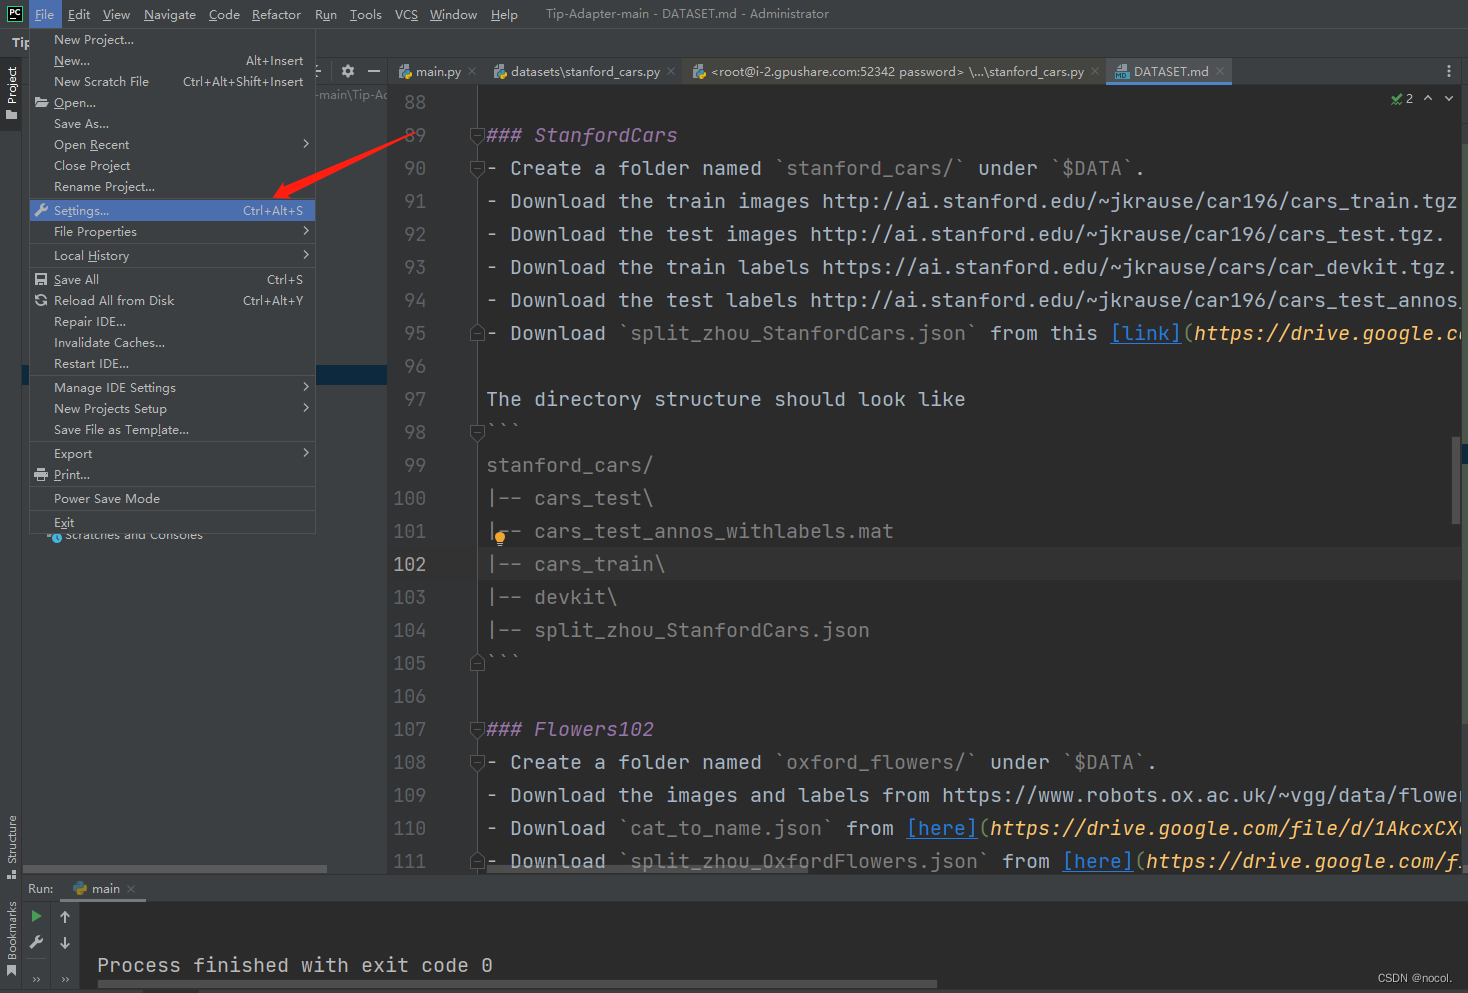1468x993 pixels.
Task: Click the Run panel horizontal scrollbar
Action: pos(517,984)
